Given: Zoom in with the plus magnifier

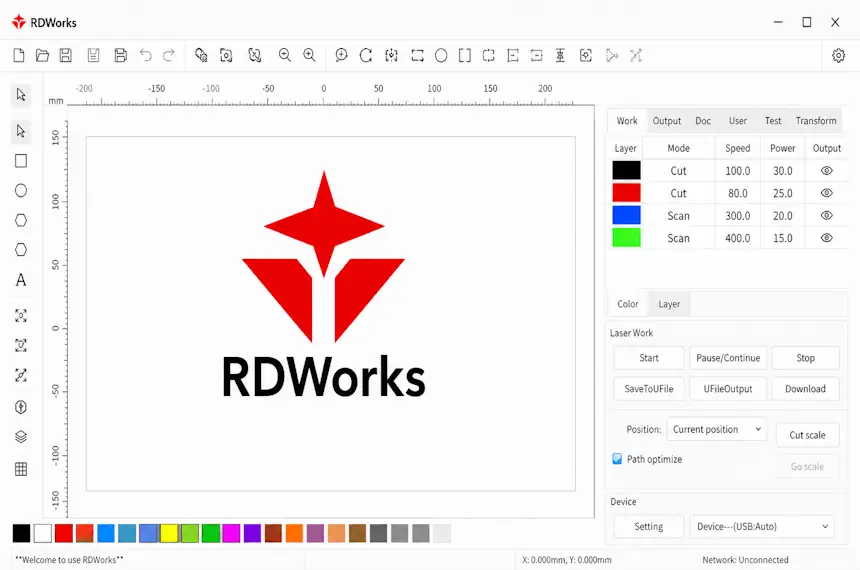Looking at the screenshot, I should [309, 55].
